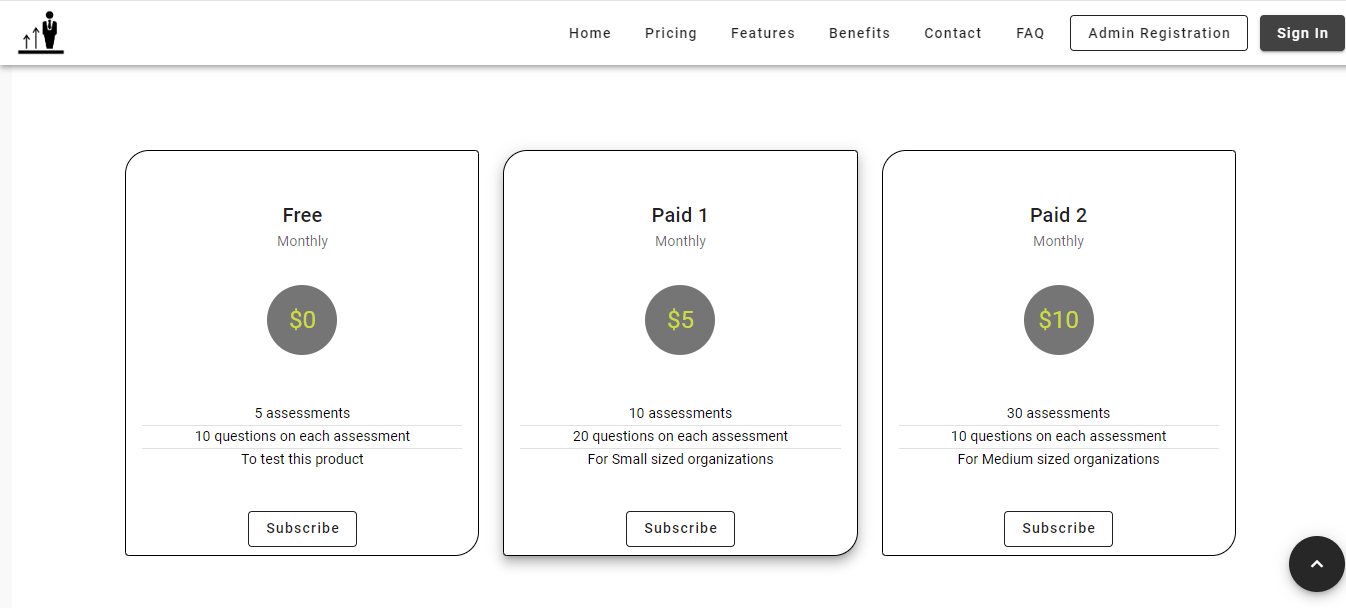Viewport: 1346px width, 608px height.
Task: Click the 30 assessments text on Paid 2
Action: [x=1058, y=413]
